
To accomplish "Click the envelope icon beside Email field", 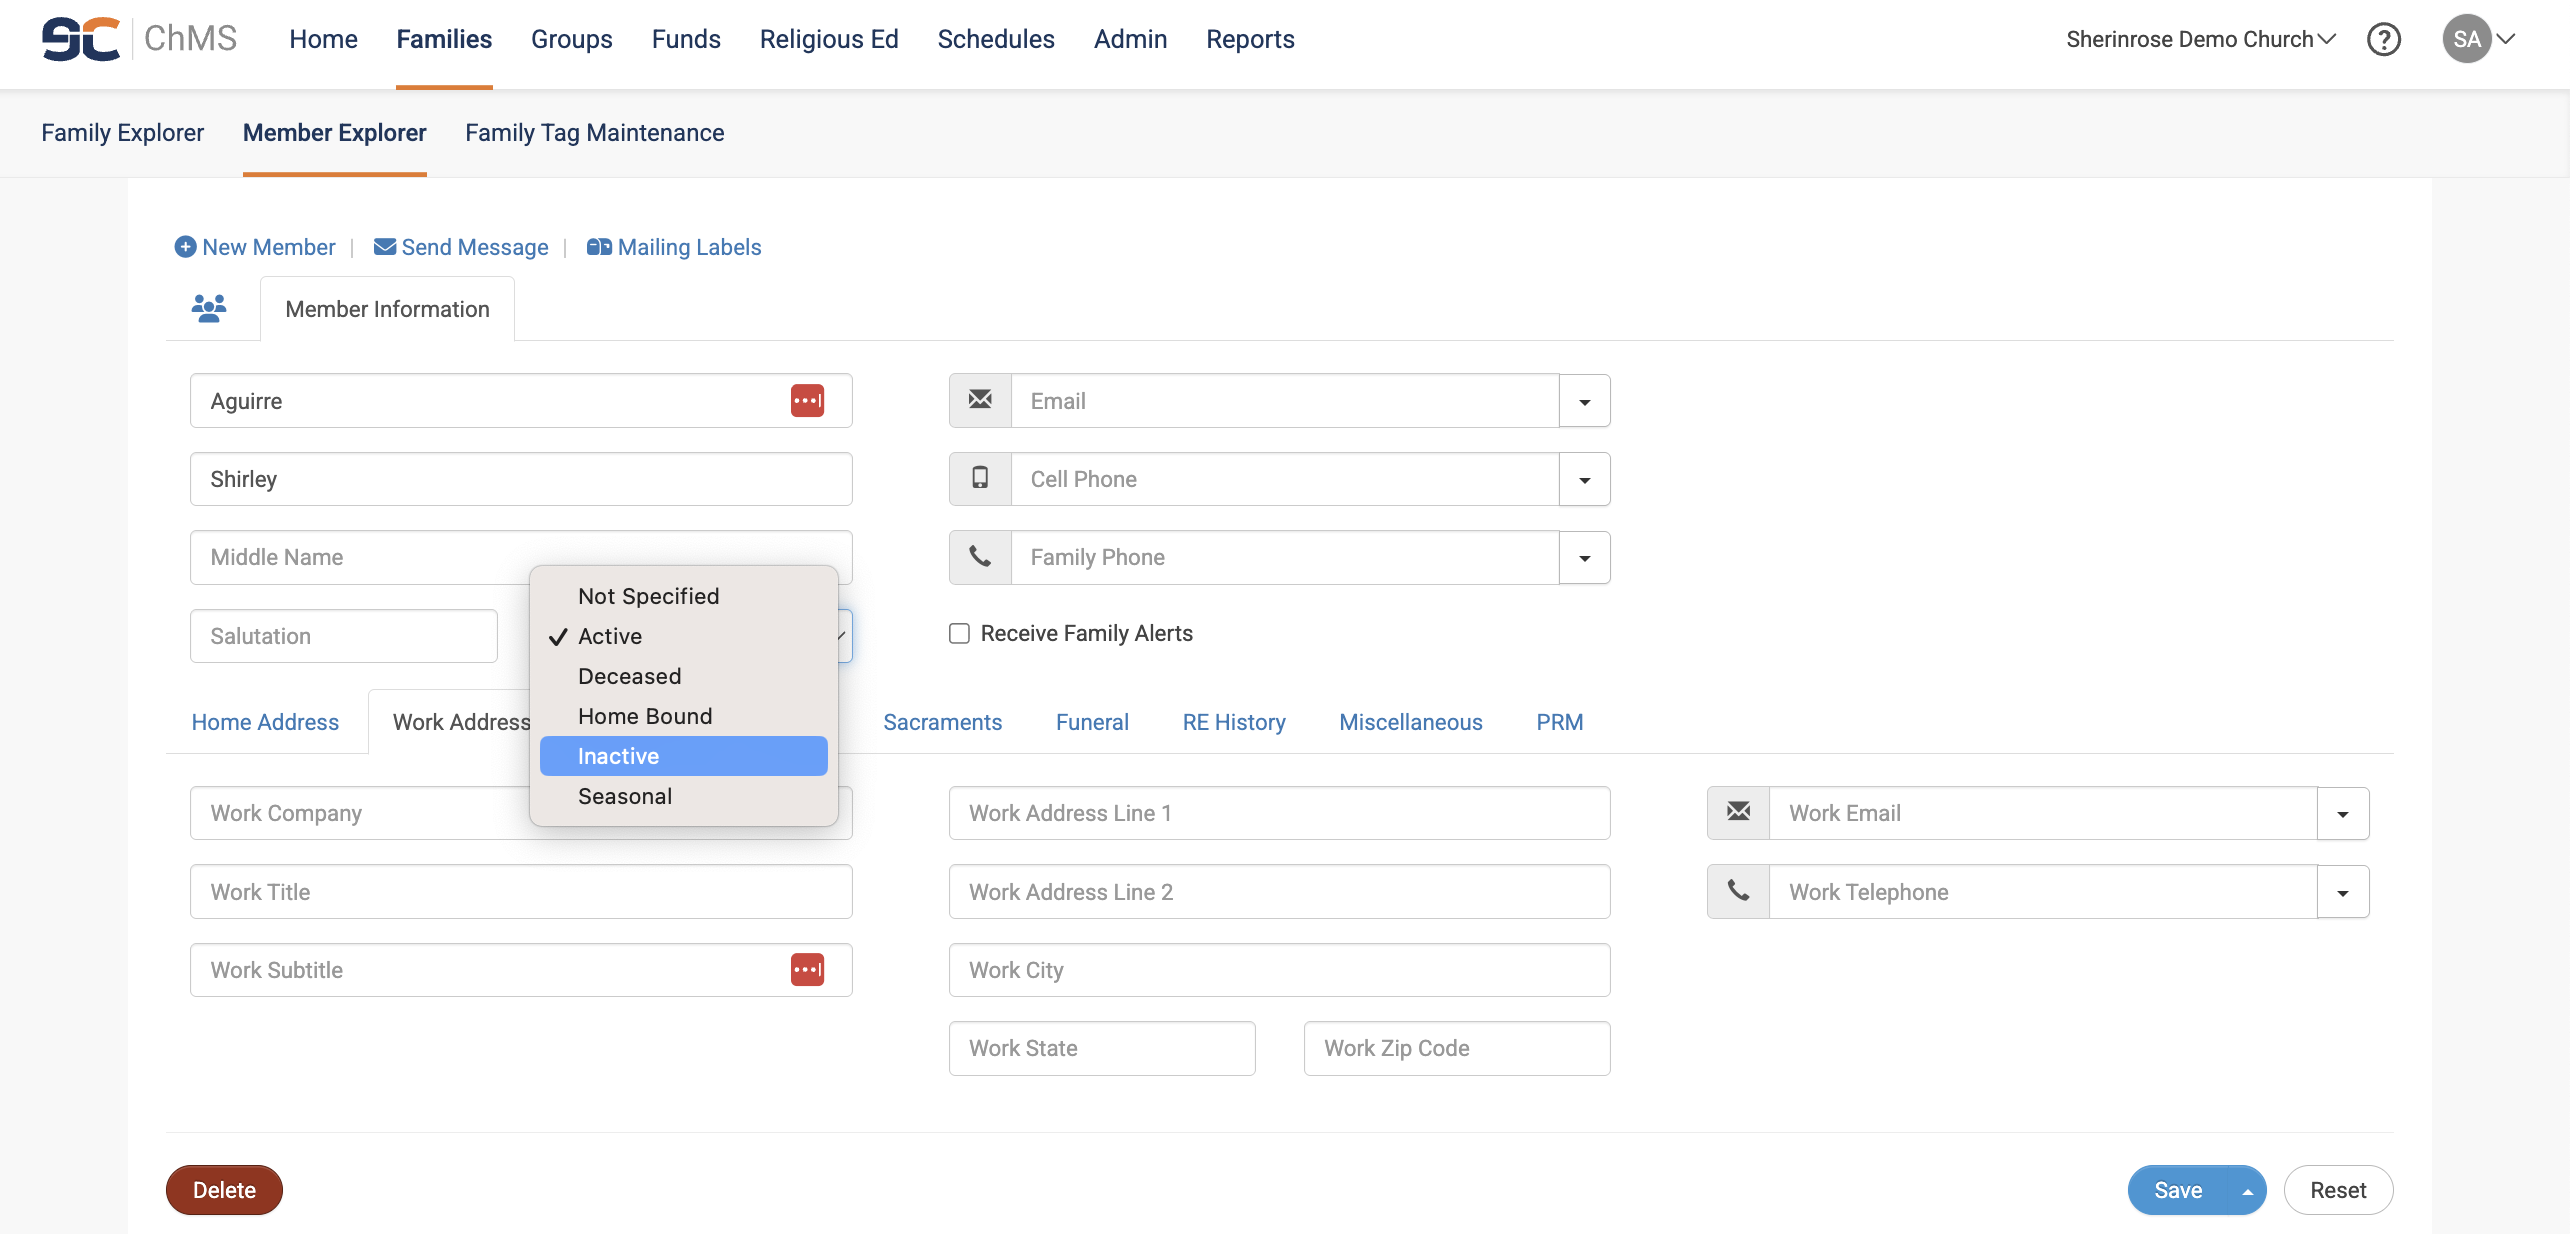I will click(980, 400).
